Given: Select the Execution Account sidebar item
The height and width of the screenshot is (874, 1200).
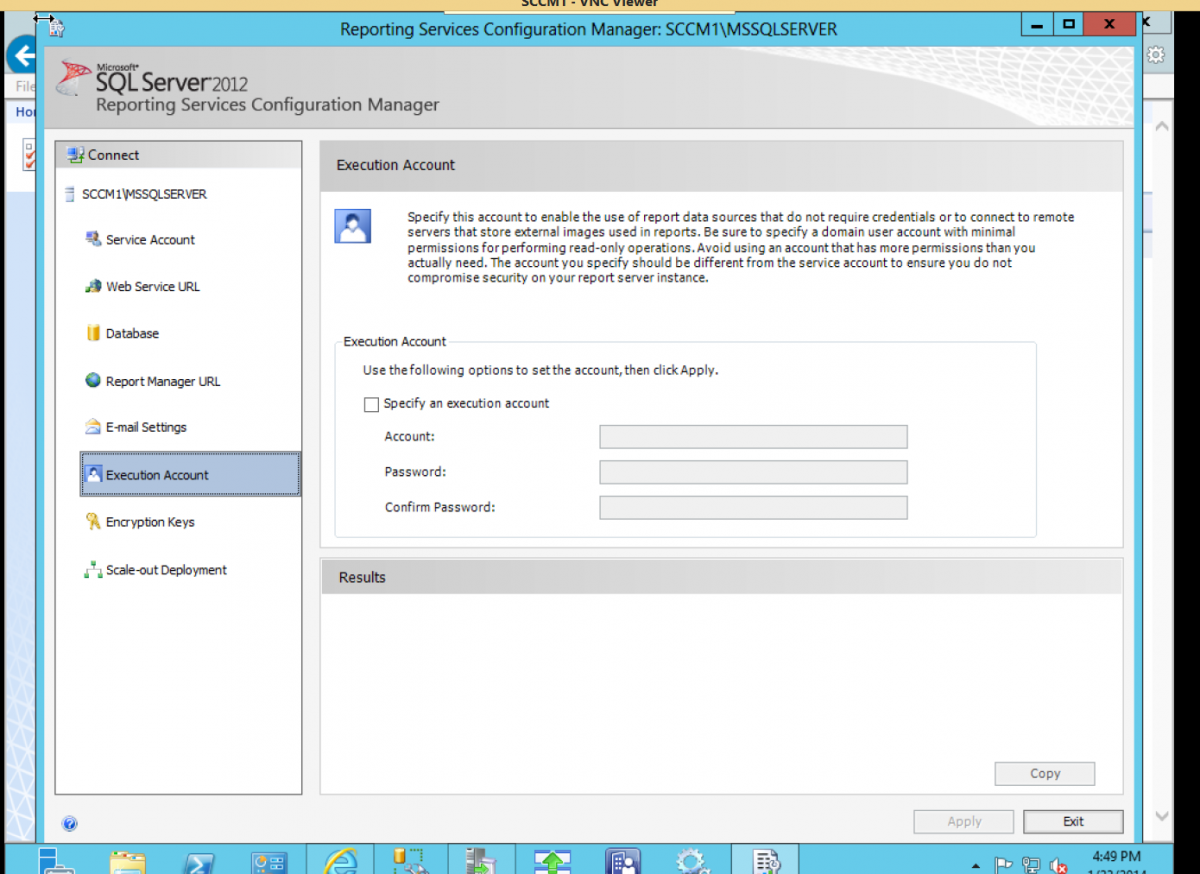Looking at the screenshot, I should click(x=190, y=474).
